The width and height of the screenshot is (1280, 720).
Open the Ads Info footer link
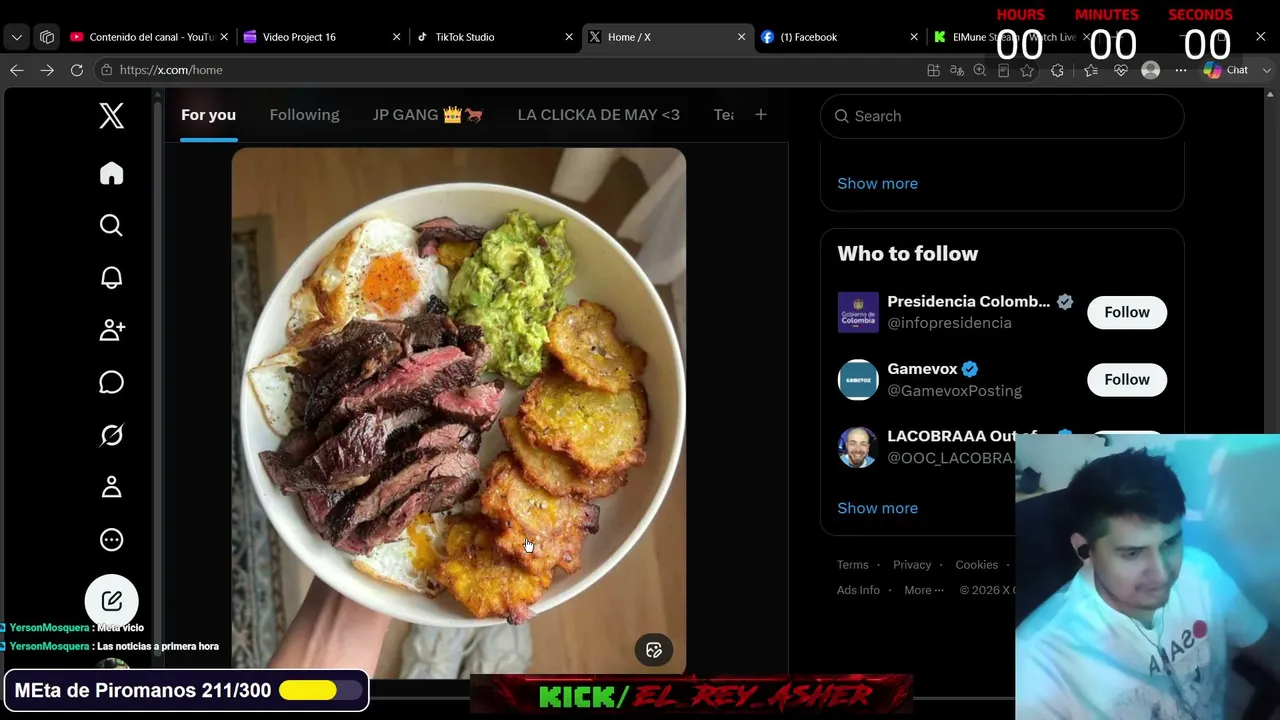(858, 590)
